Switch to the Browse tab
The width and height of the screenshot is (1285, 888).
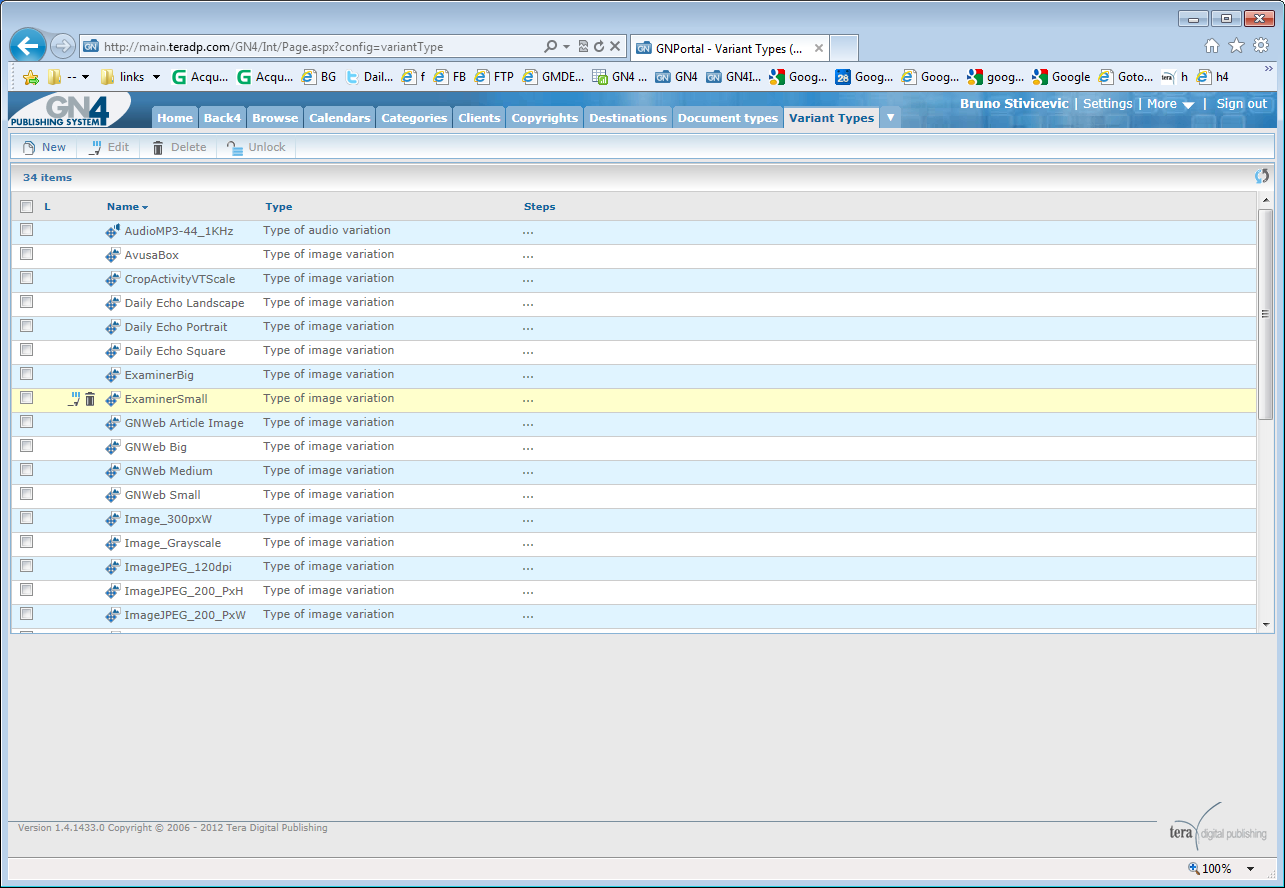pyautogui.click(x=275, y=117)
